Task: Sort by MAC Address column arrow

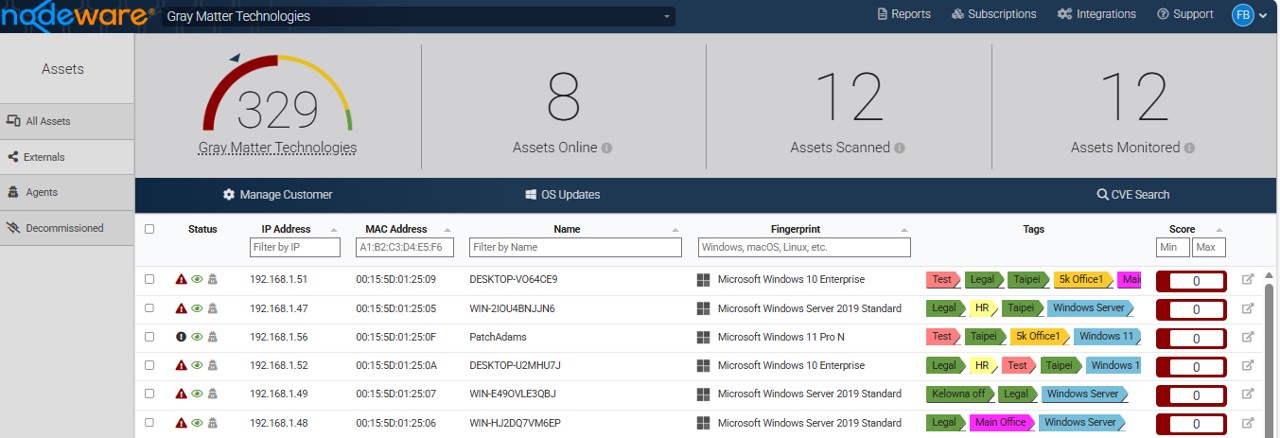Action: pyautogui.click(x=448, y=230)
